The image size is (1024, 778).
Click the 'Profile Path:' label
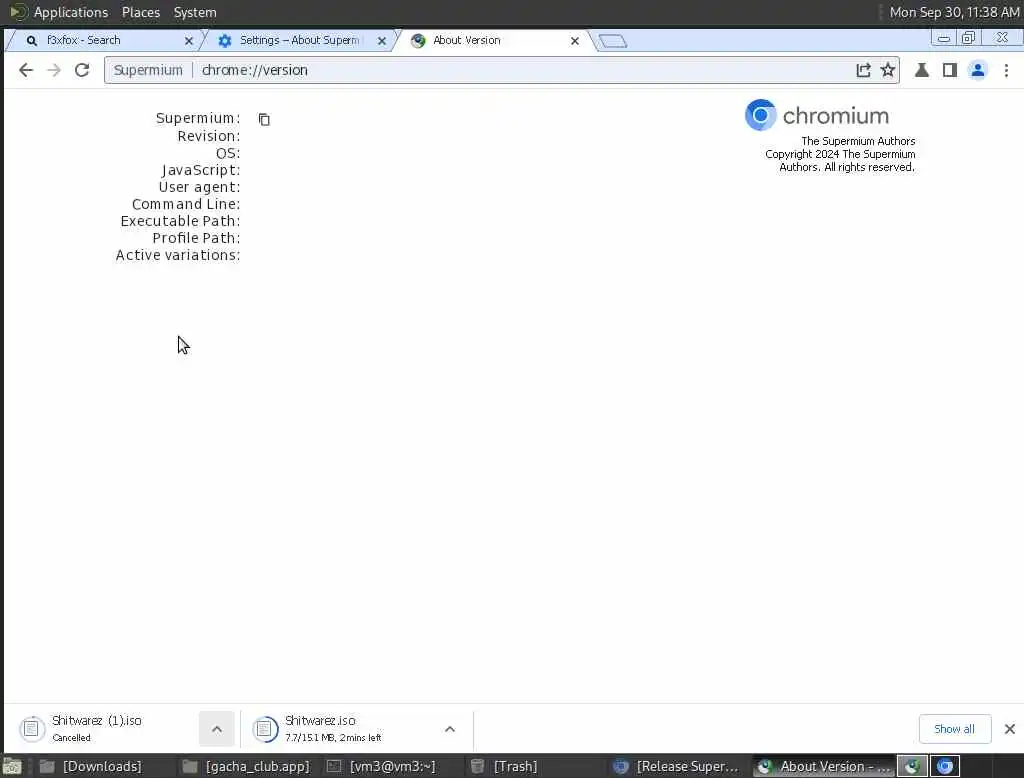(x=196, y=238)
